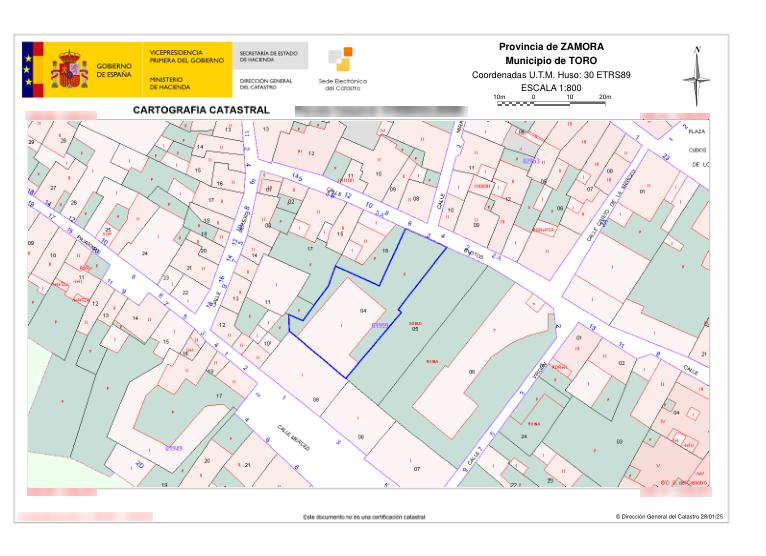Select 'VICEPRESIDENCIA PRIMERA DEL GOBIERNO' header text
Screen dimensions: 766x556
(x=187, y=56)
